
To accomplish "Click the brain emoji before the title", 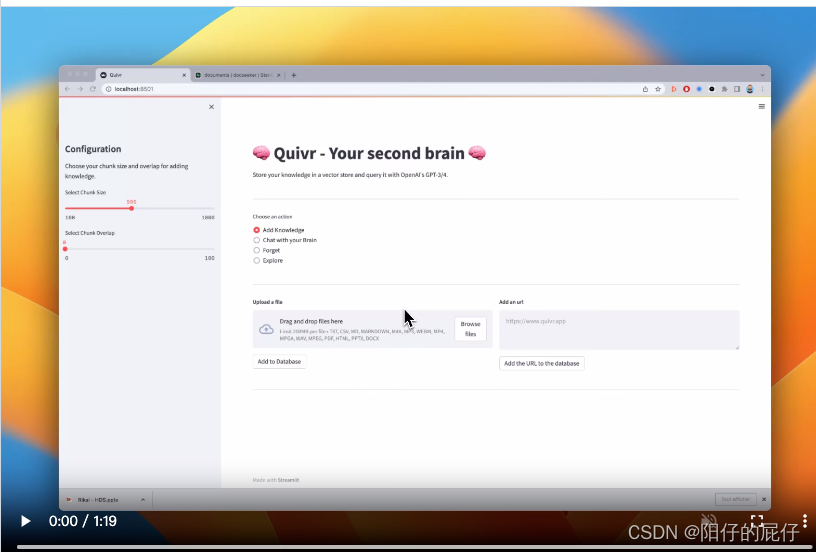I will [261, 153].
